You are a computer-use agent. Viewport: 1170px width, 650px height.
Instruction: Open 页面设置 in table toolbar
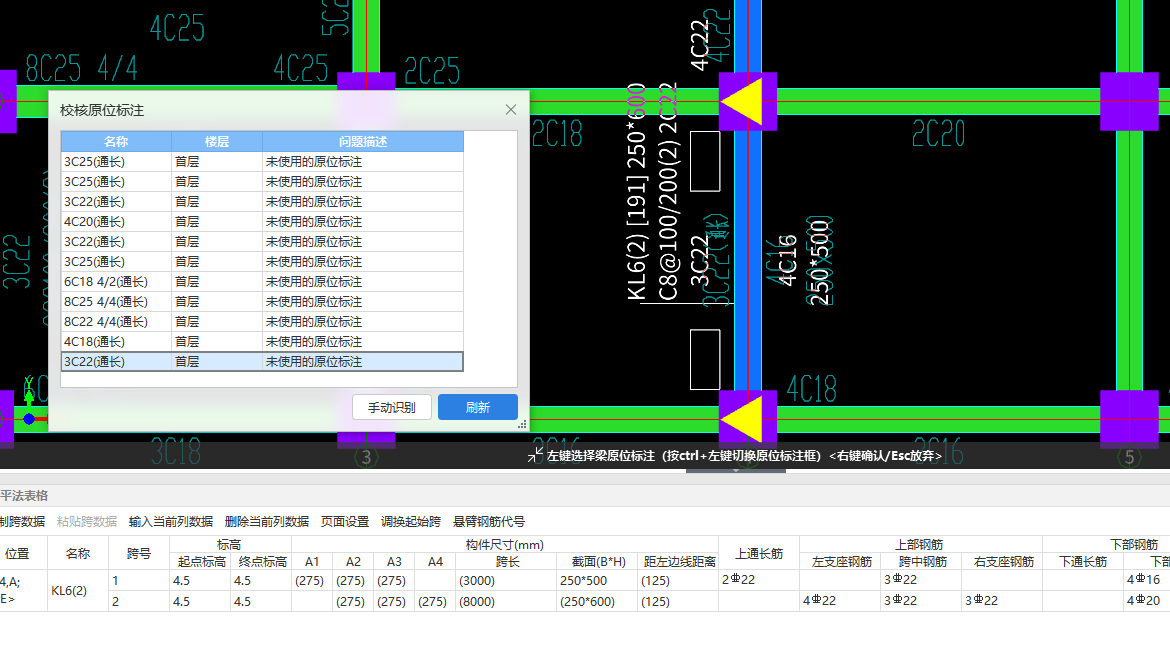tap(345, 522)
